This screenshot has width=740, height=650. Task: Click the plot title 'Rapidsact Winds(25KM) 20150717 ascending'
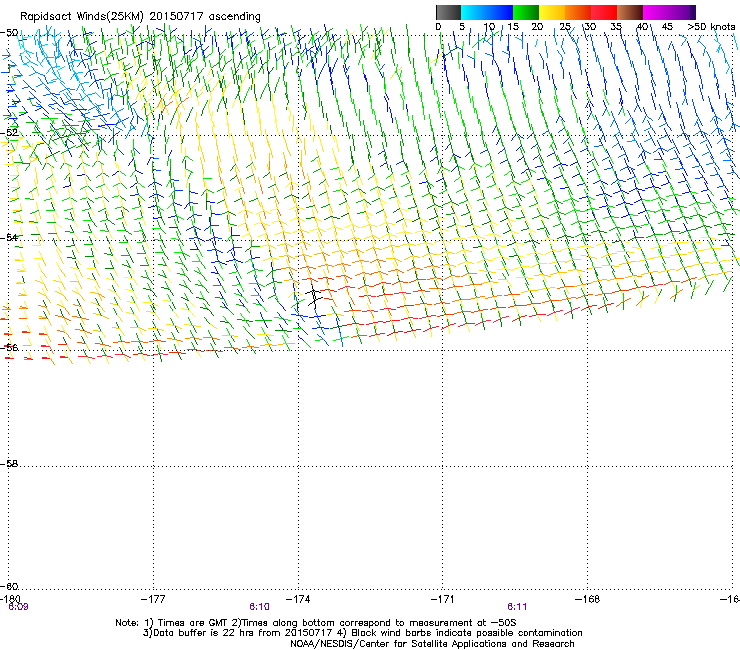(x=140, y=17)
